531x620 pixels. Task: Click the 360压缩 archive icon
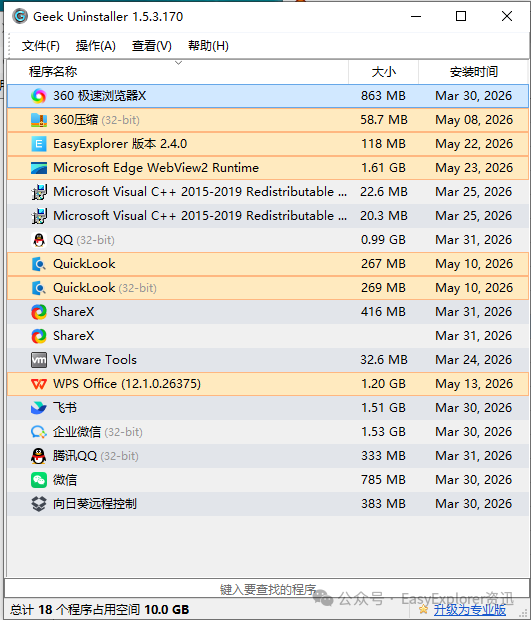click(x=39, y=120)
